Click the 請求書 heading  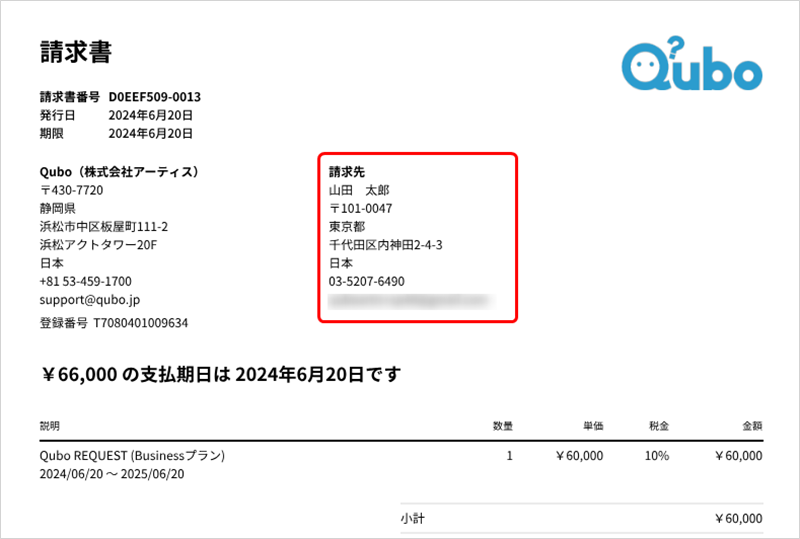pos(76,52)
